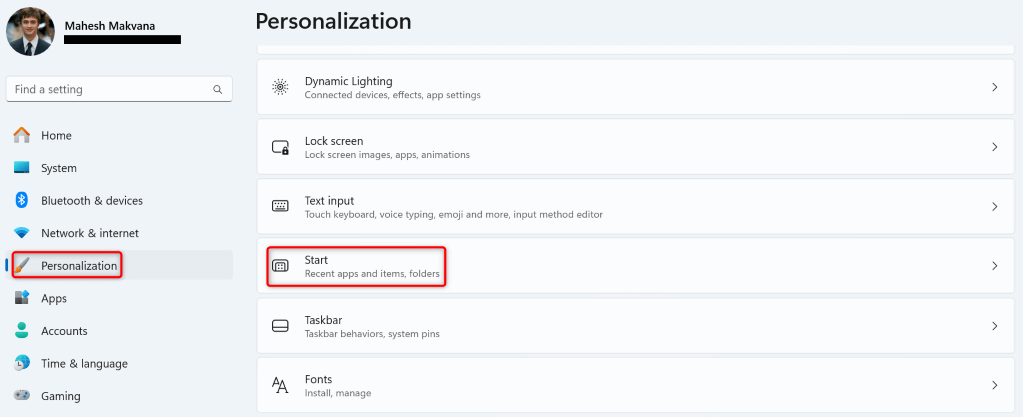Open Time & language section

pyautogui.click(x=83, y=363)
